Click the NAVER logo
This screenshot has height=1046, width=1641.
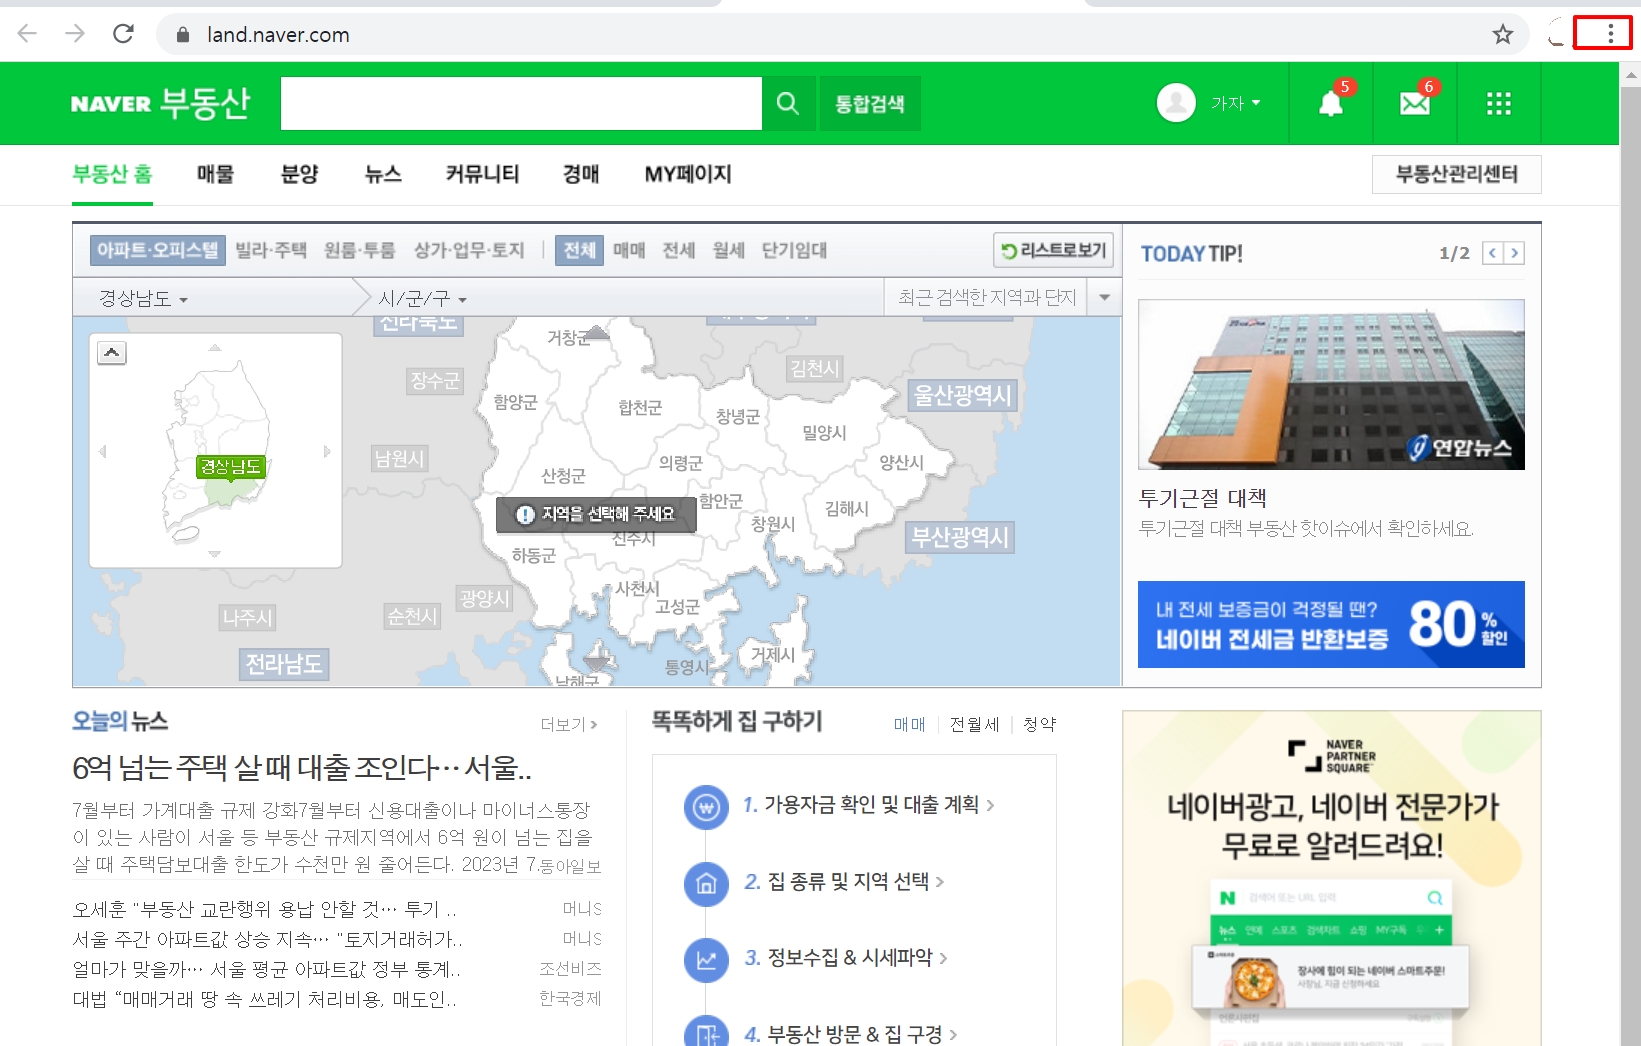point(111,104)
